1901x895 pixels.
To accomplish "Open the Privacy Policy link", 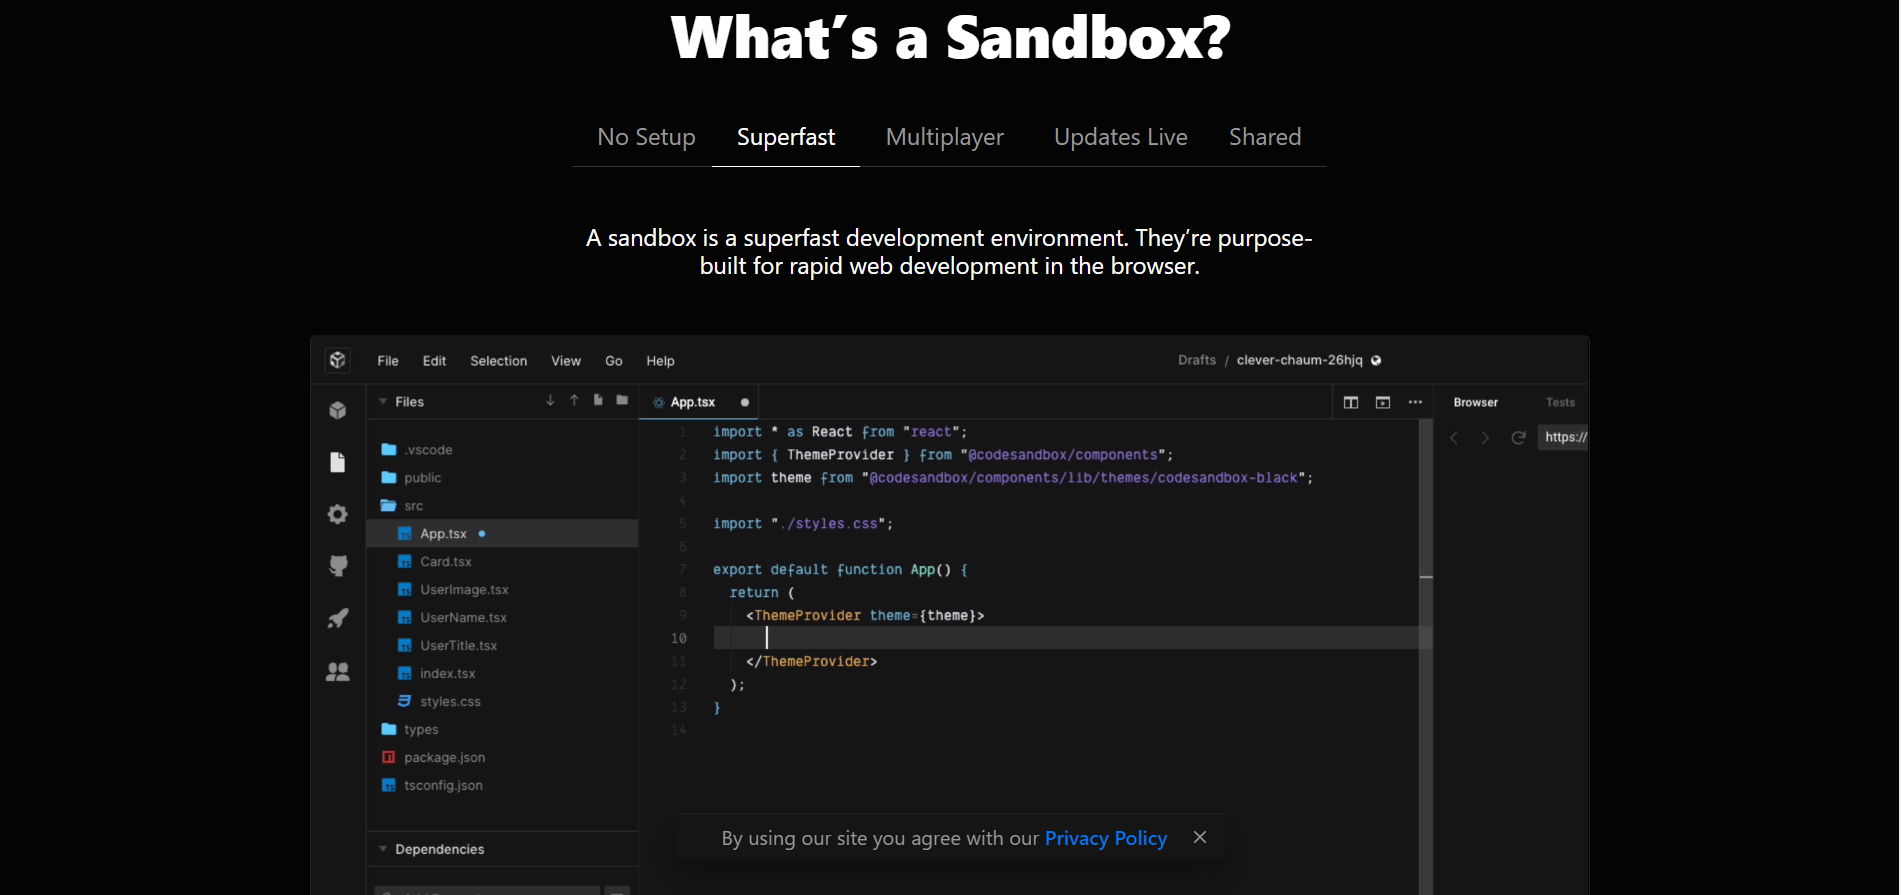I will pos(1105,838).
